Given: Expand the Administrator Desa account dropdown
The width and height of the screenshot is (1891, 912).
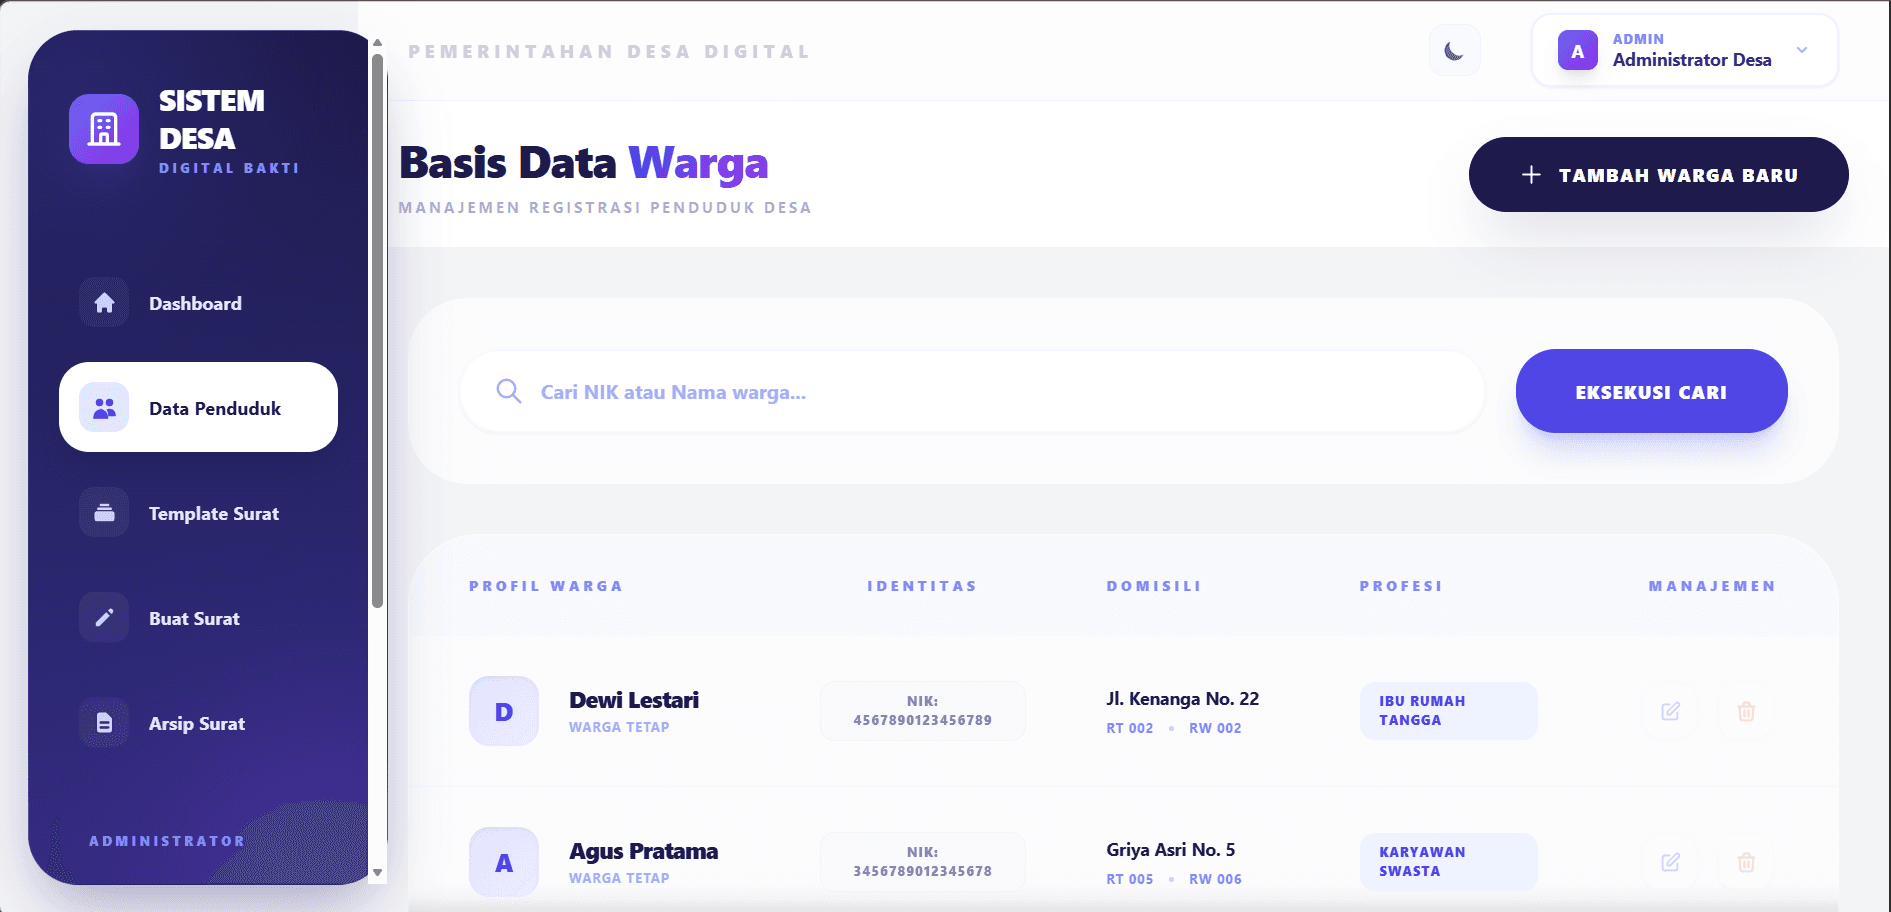Looking at the screenshot, I should [1801, 51].
